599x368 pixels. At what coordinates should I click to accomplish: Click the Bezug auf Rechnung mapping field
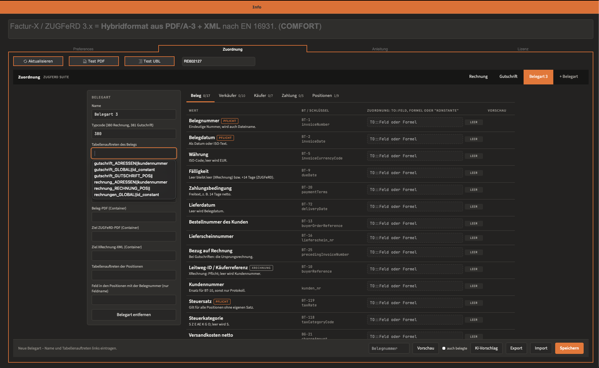414,252
